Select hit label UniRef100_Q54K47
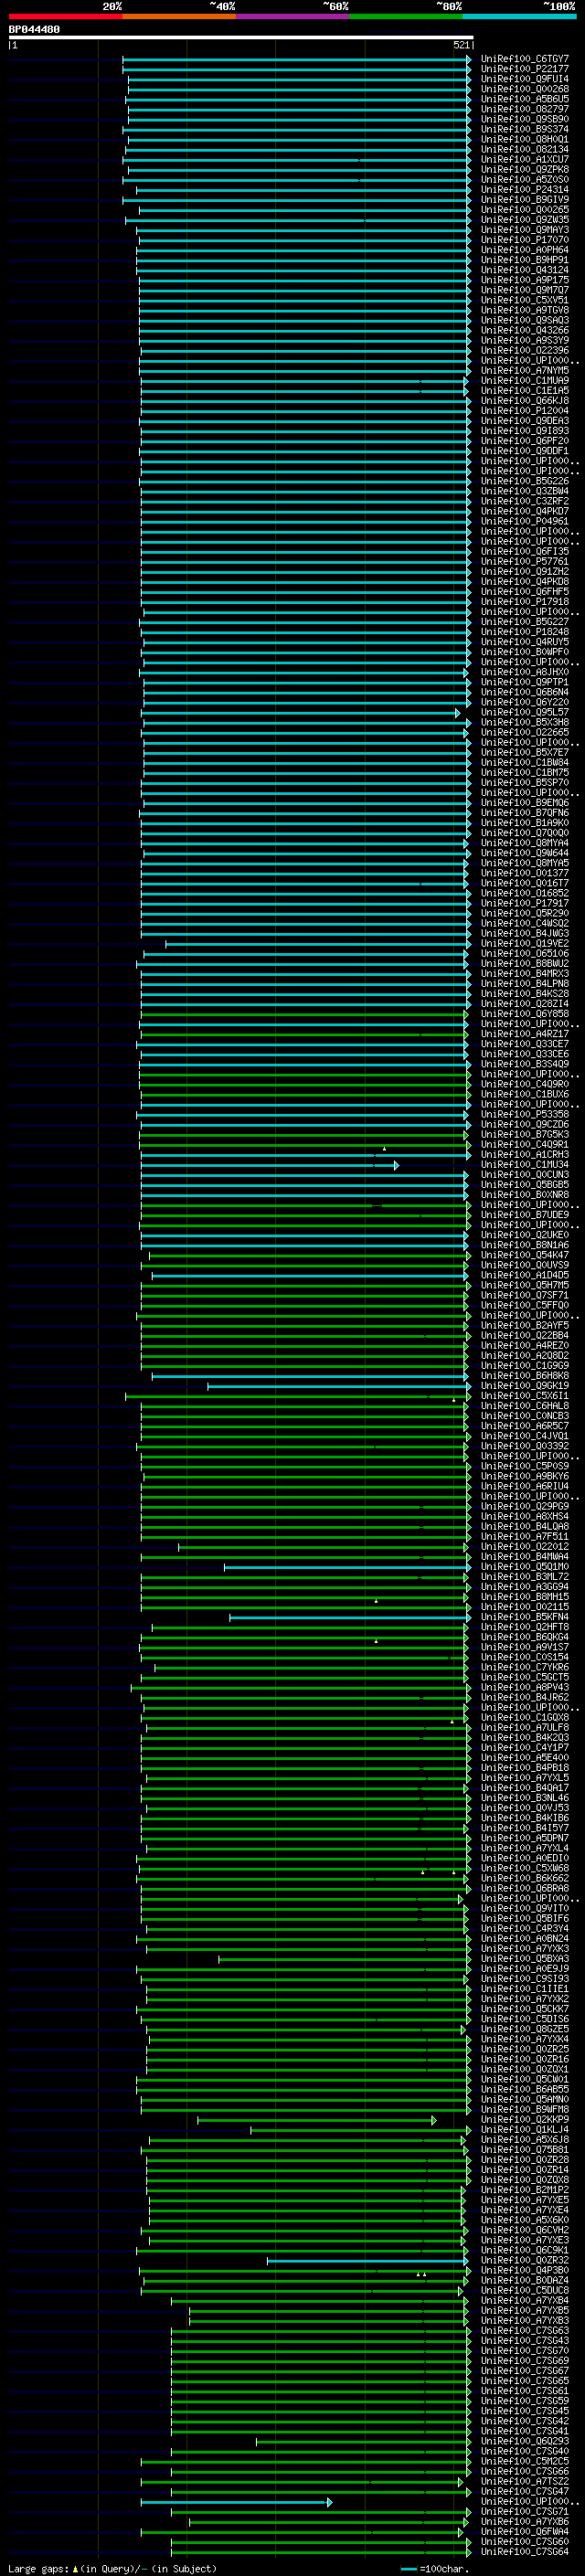The height and width of the screenshot is (2576, 585). [x=525, y=1255]
